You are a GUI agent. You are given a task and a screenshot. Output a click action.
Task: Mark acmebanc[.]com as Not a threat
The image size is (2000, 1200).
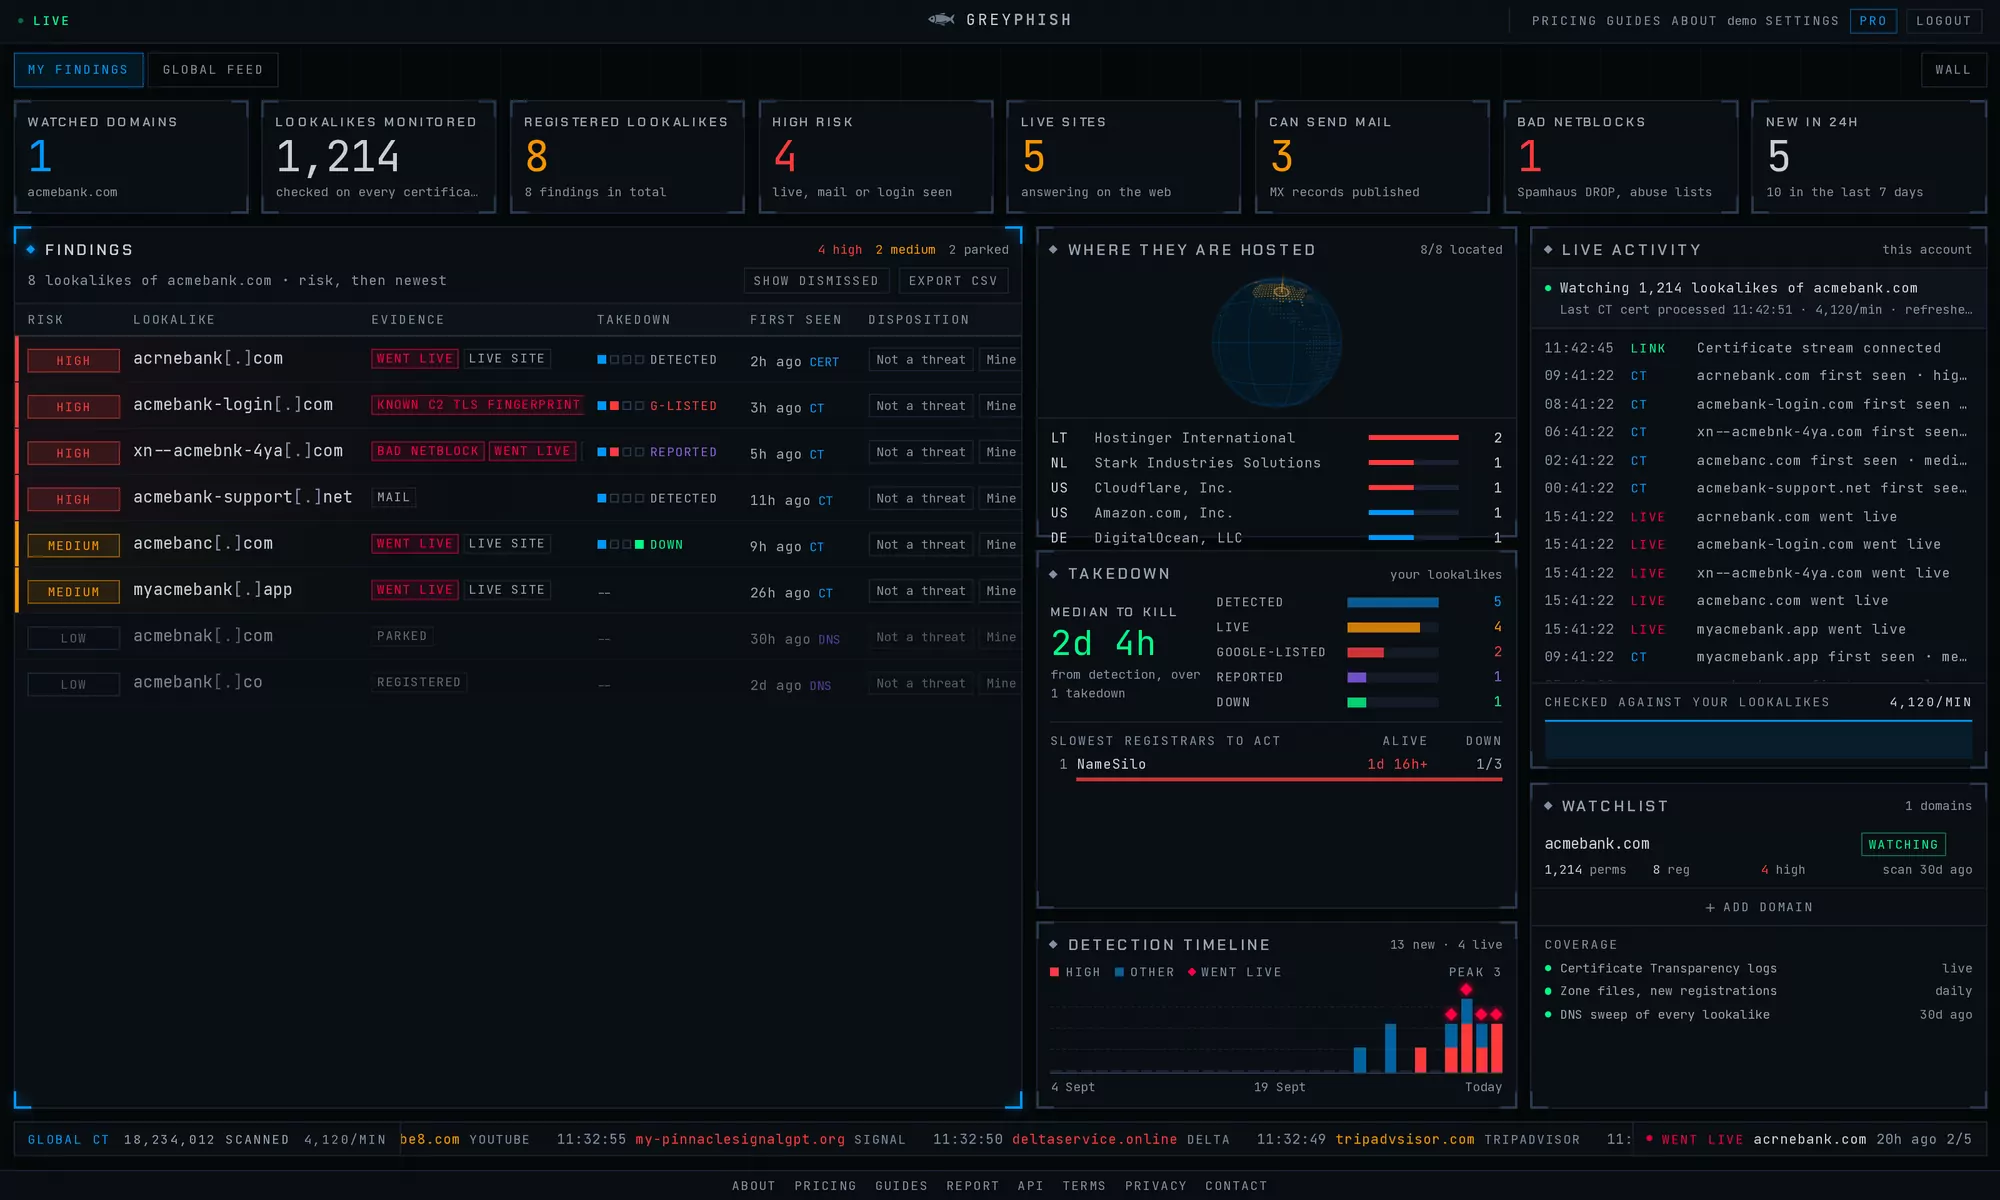(x=921, y=545)
